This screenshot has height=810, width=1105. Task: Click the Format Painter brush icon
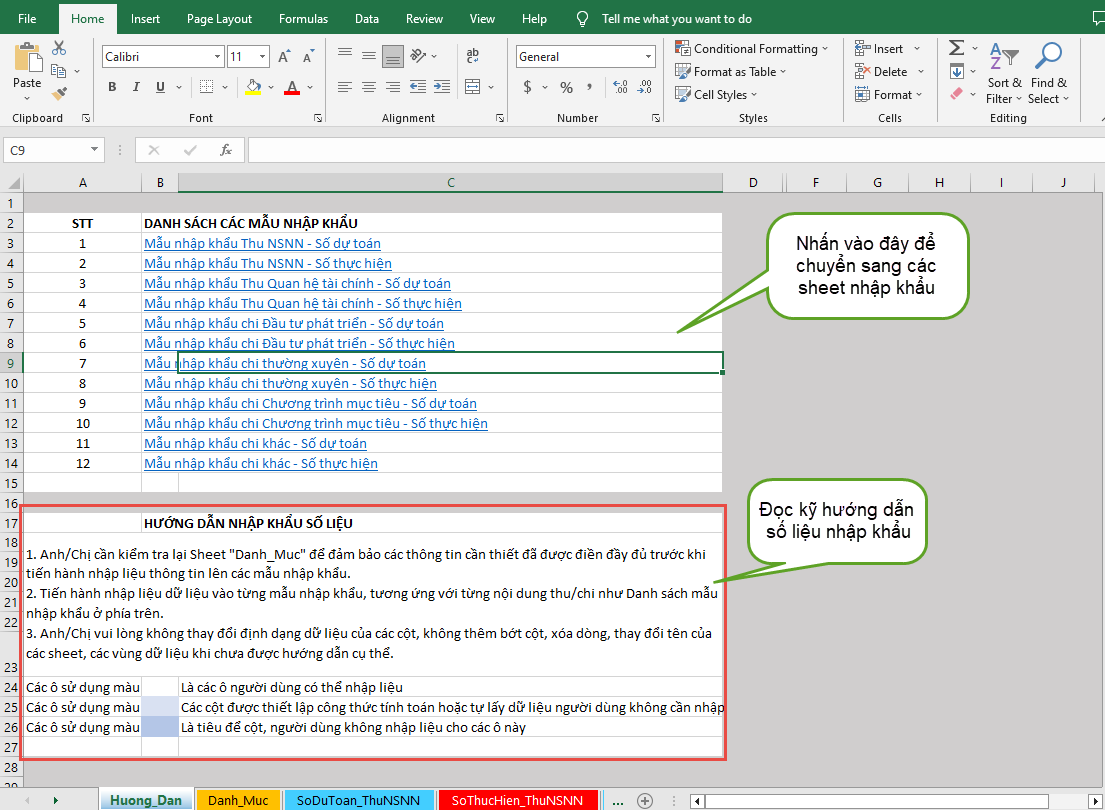pos(59,94)
